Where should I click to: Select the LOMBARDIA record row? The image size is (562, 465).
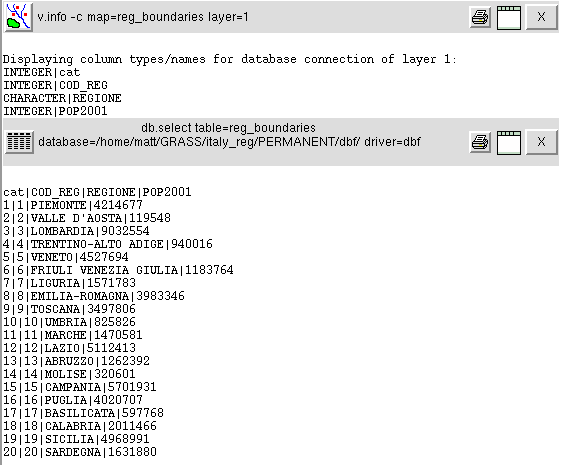click(x=76, y=231)
